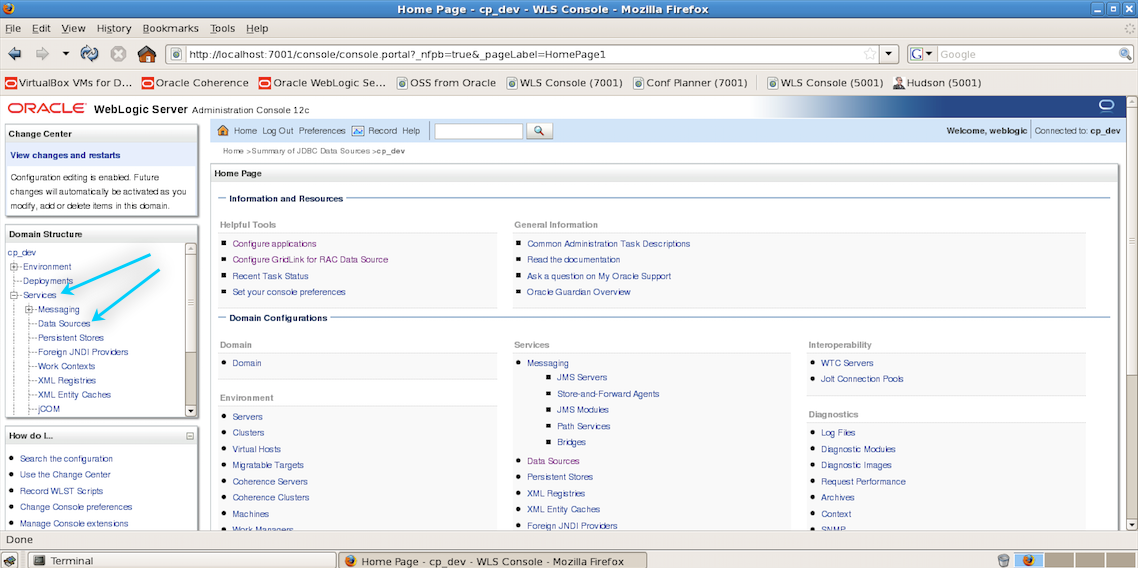
Task: Click the console Home house icon
Action: click(224, 131)
